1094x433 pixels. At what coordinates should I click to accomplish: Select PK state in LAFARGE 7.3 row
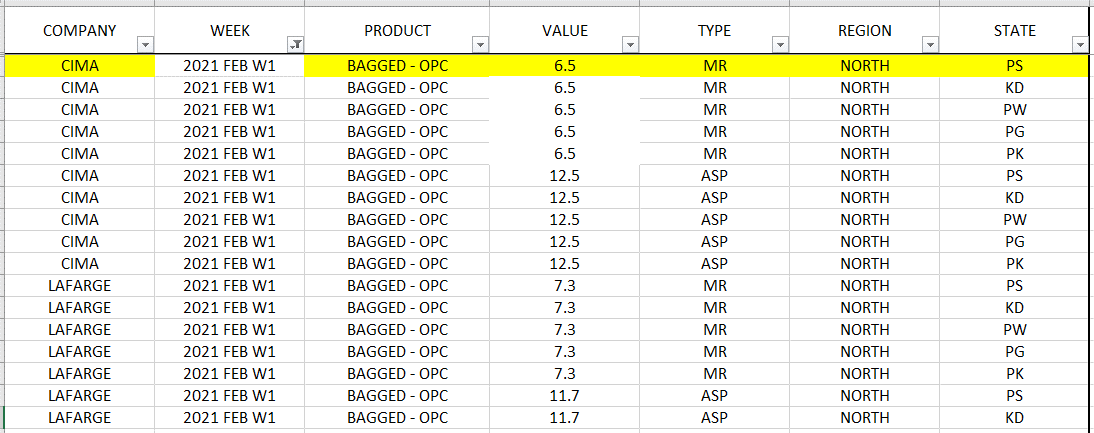point(1014,374)
